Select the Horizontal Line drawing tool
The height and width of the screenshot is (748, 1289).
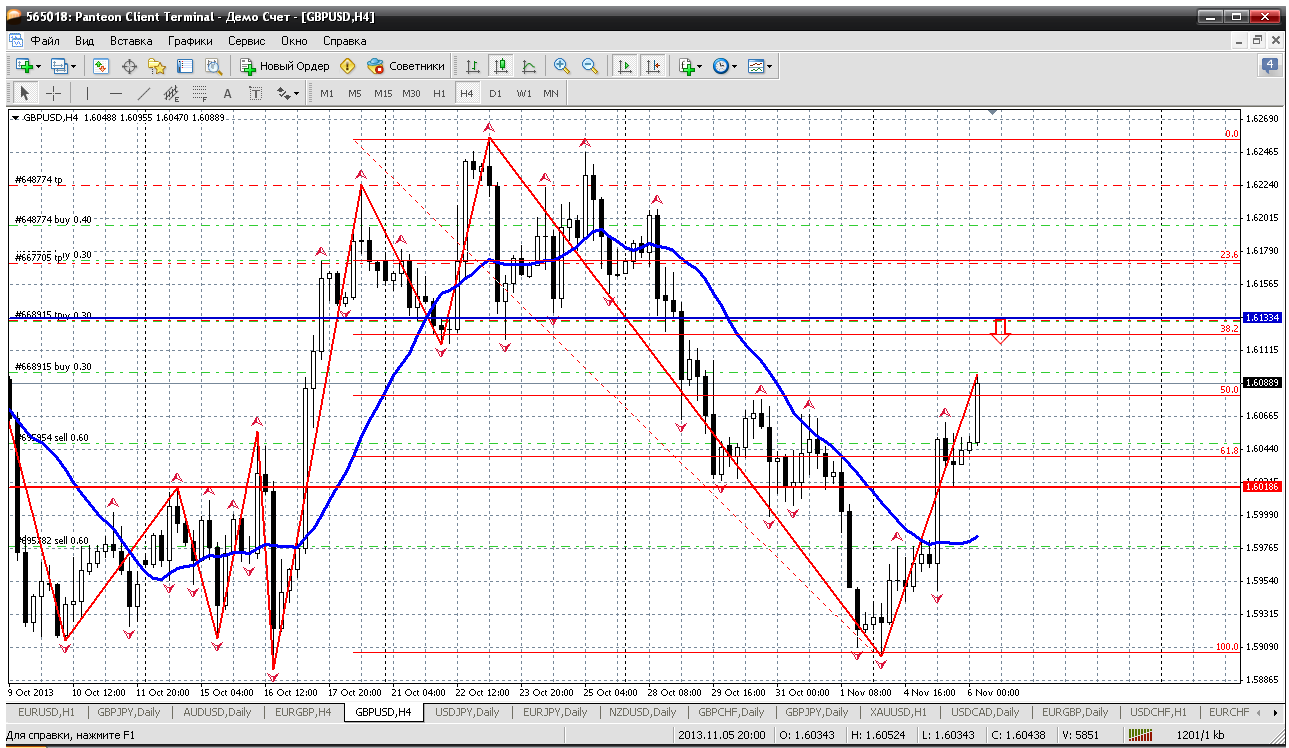[x=116, y=93]
